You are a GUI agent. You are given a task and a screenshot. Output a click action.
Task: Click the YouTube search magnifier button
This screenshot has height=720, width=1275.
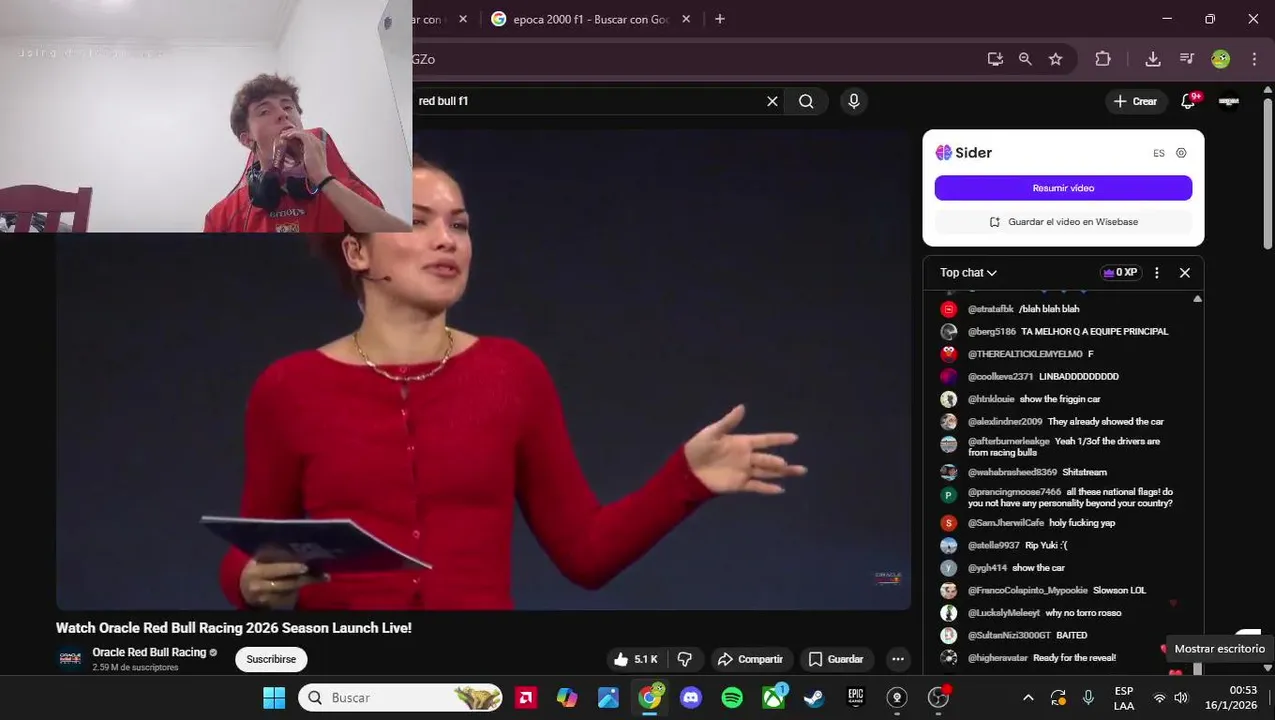coord(806,101)
